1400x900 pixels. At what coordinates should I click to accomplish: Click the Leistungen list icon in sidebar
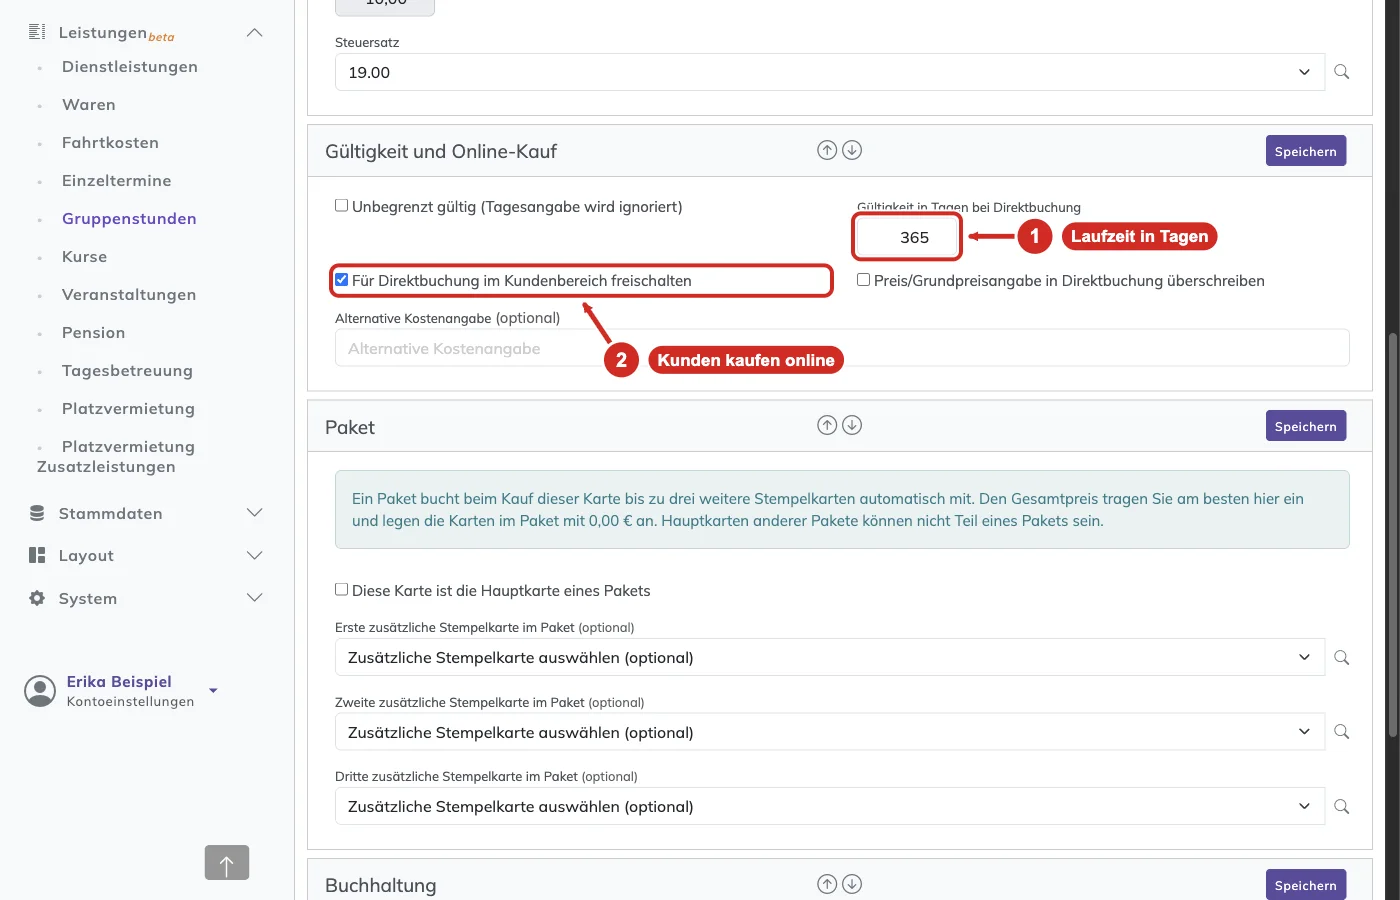[37, 32]
